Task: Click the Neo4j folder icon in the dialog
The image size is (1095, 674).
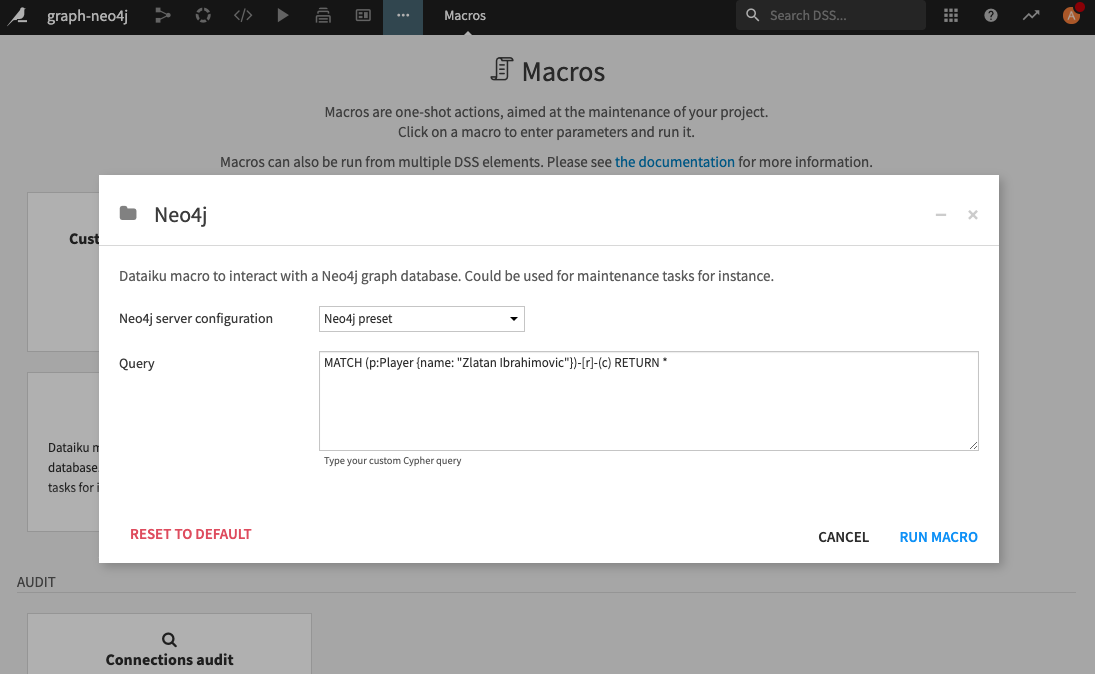Action: (128, 214)
